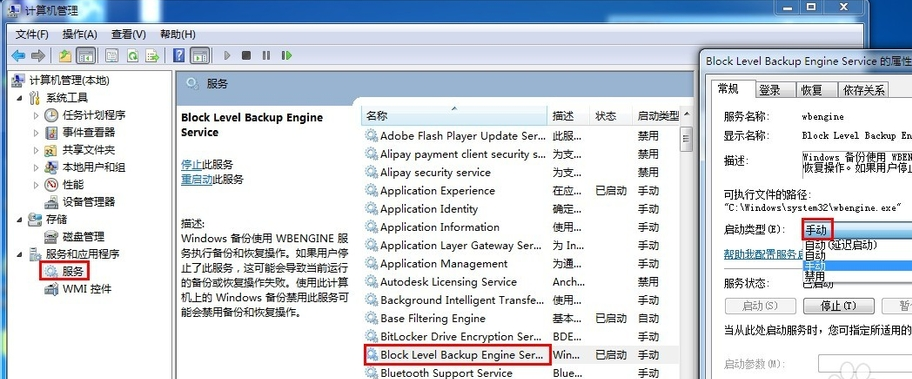The height and width of the screenshot is (379, 912).
Task: Click the Stop Service square icon
Action: click(247, 56)
